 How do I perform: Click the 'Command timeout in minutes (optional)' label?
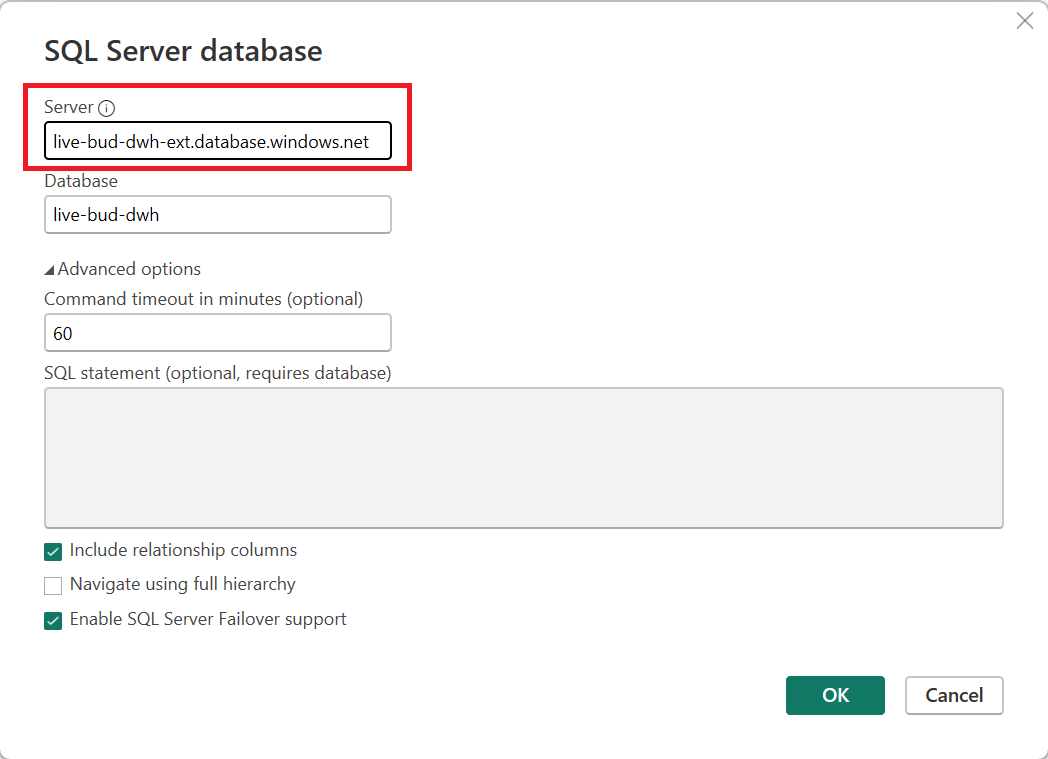coord(204,299)
